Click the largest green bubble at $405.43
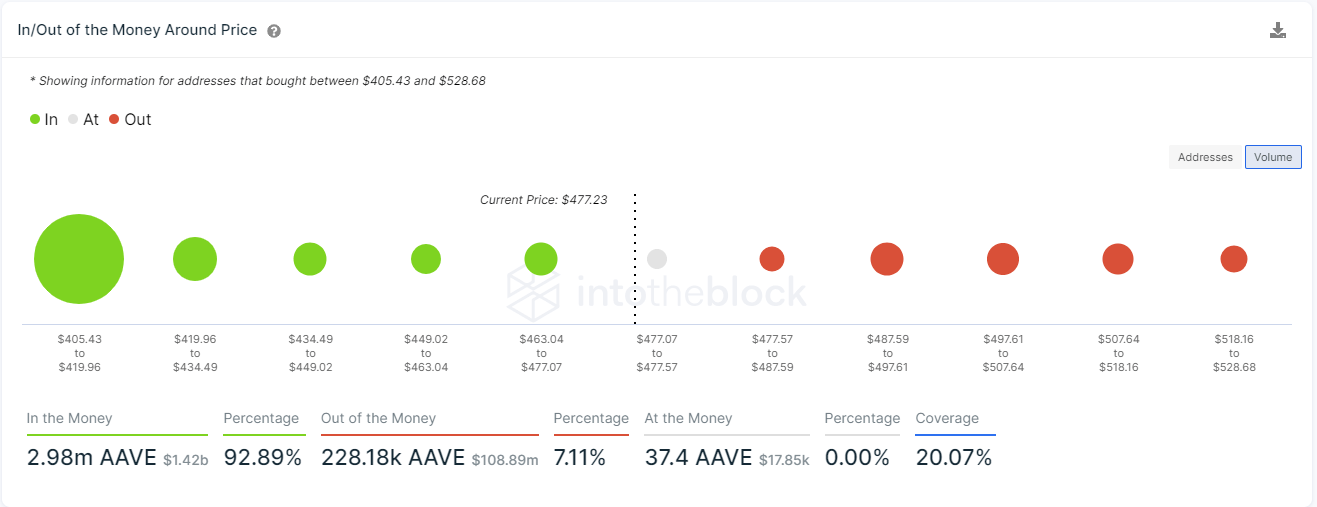 point(79,259)
